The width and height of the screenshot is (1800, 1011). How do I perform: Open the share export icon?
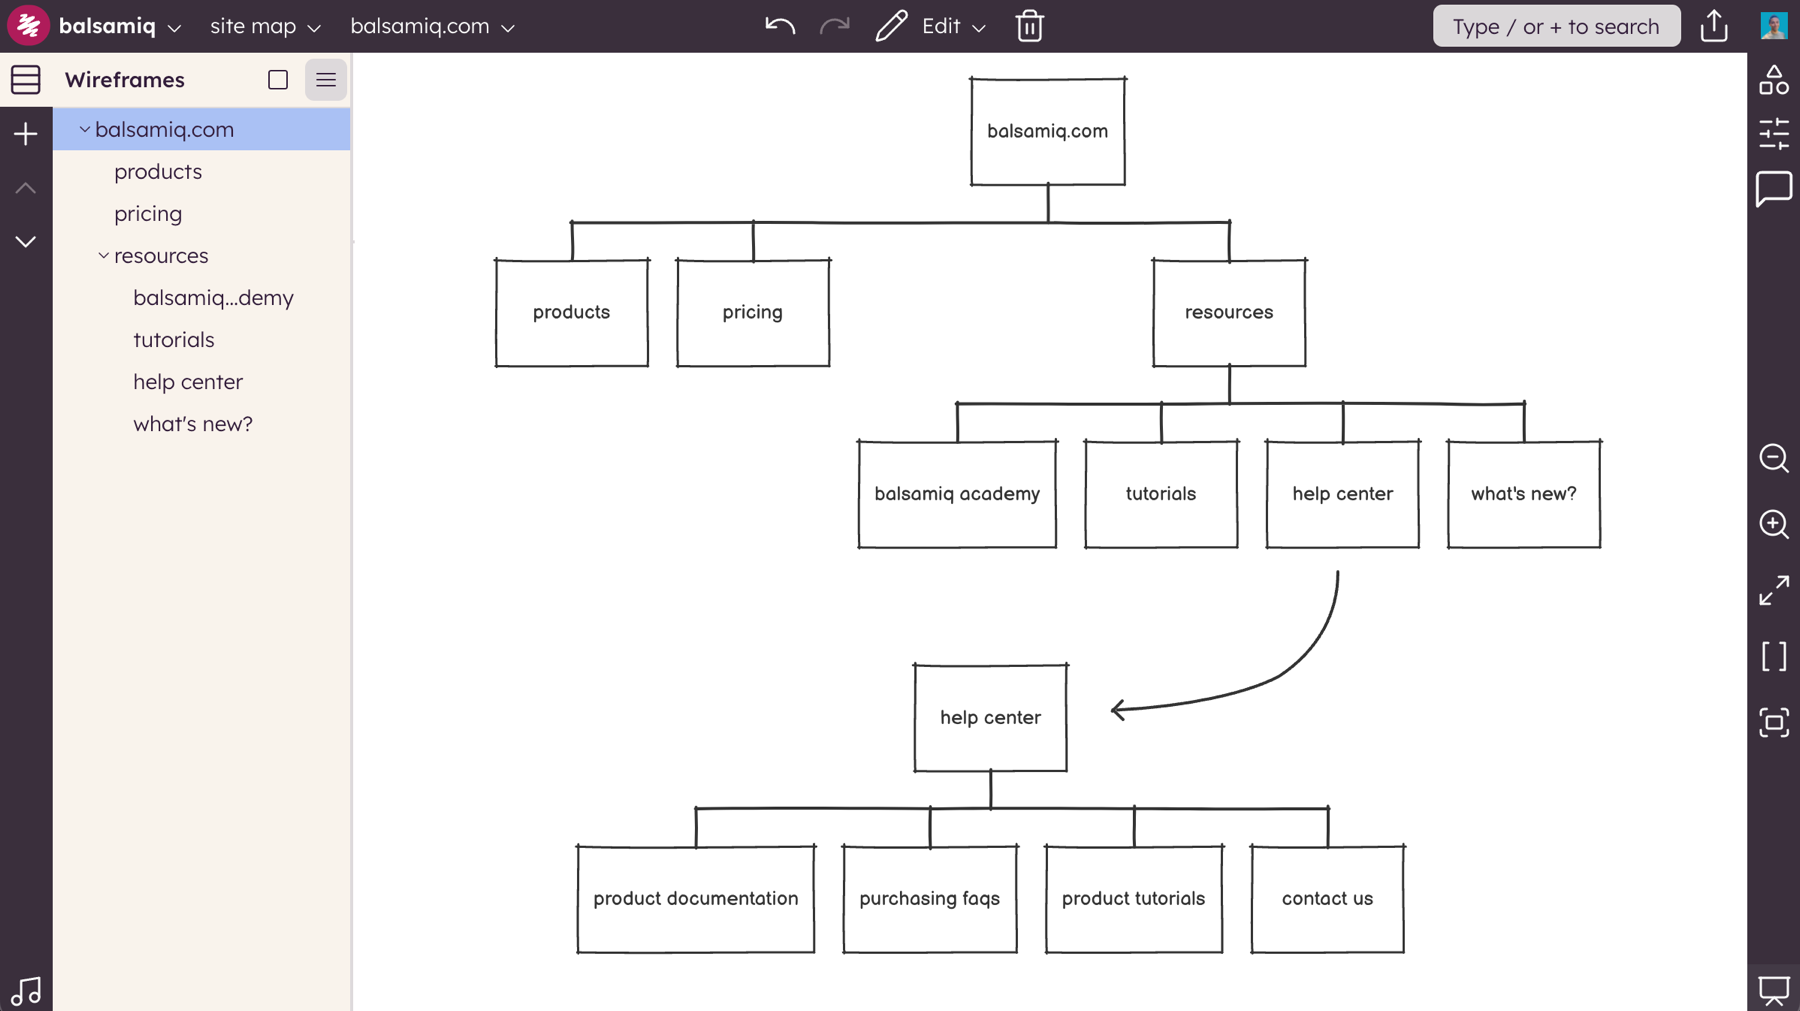(x=1714, y=26)
